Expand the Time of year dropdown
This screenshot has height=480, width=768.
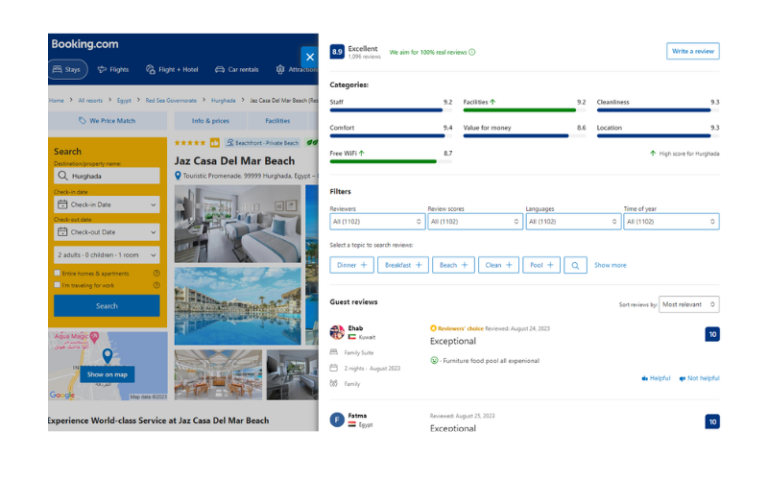click(671, 221)
